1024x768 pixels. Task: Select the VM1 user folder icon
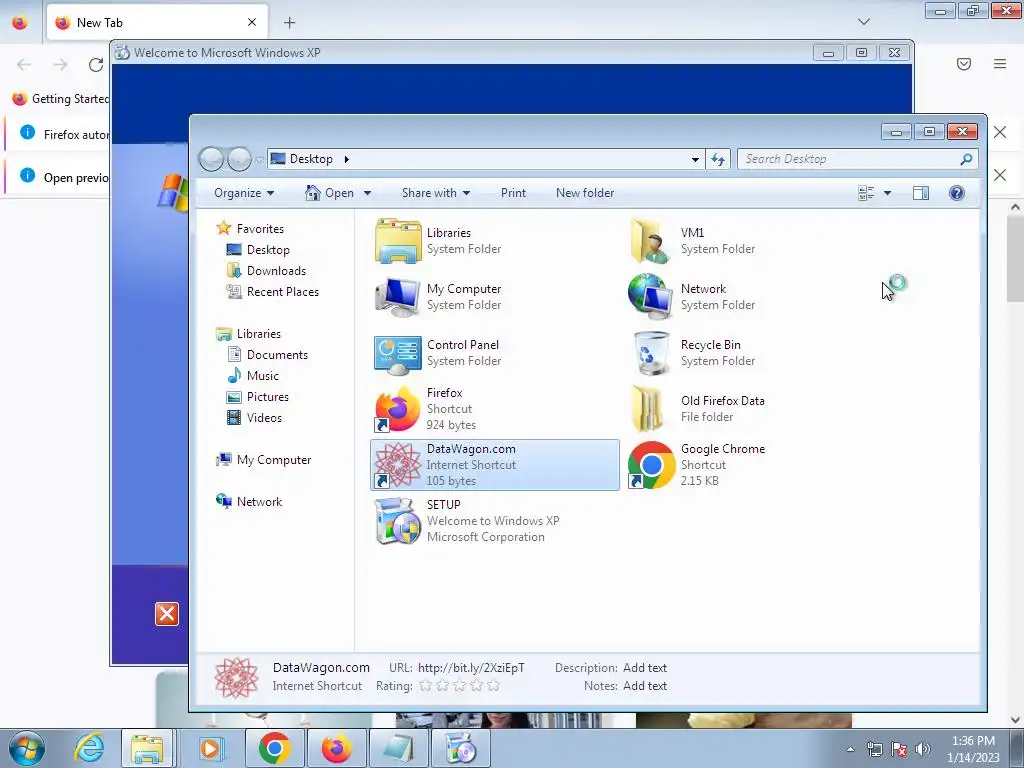pyautogui.click(x=650, y=241)
